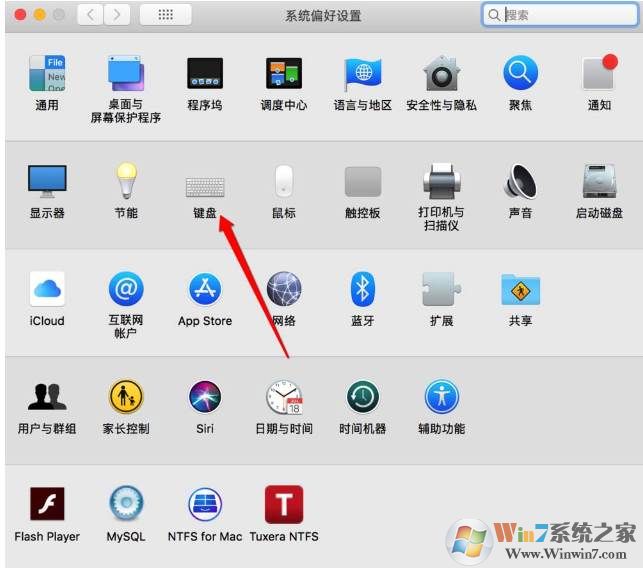
Task: Minimize the 系统偏好设置 window
Action: 39,15
